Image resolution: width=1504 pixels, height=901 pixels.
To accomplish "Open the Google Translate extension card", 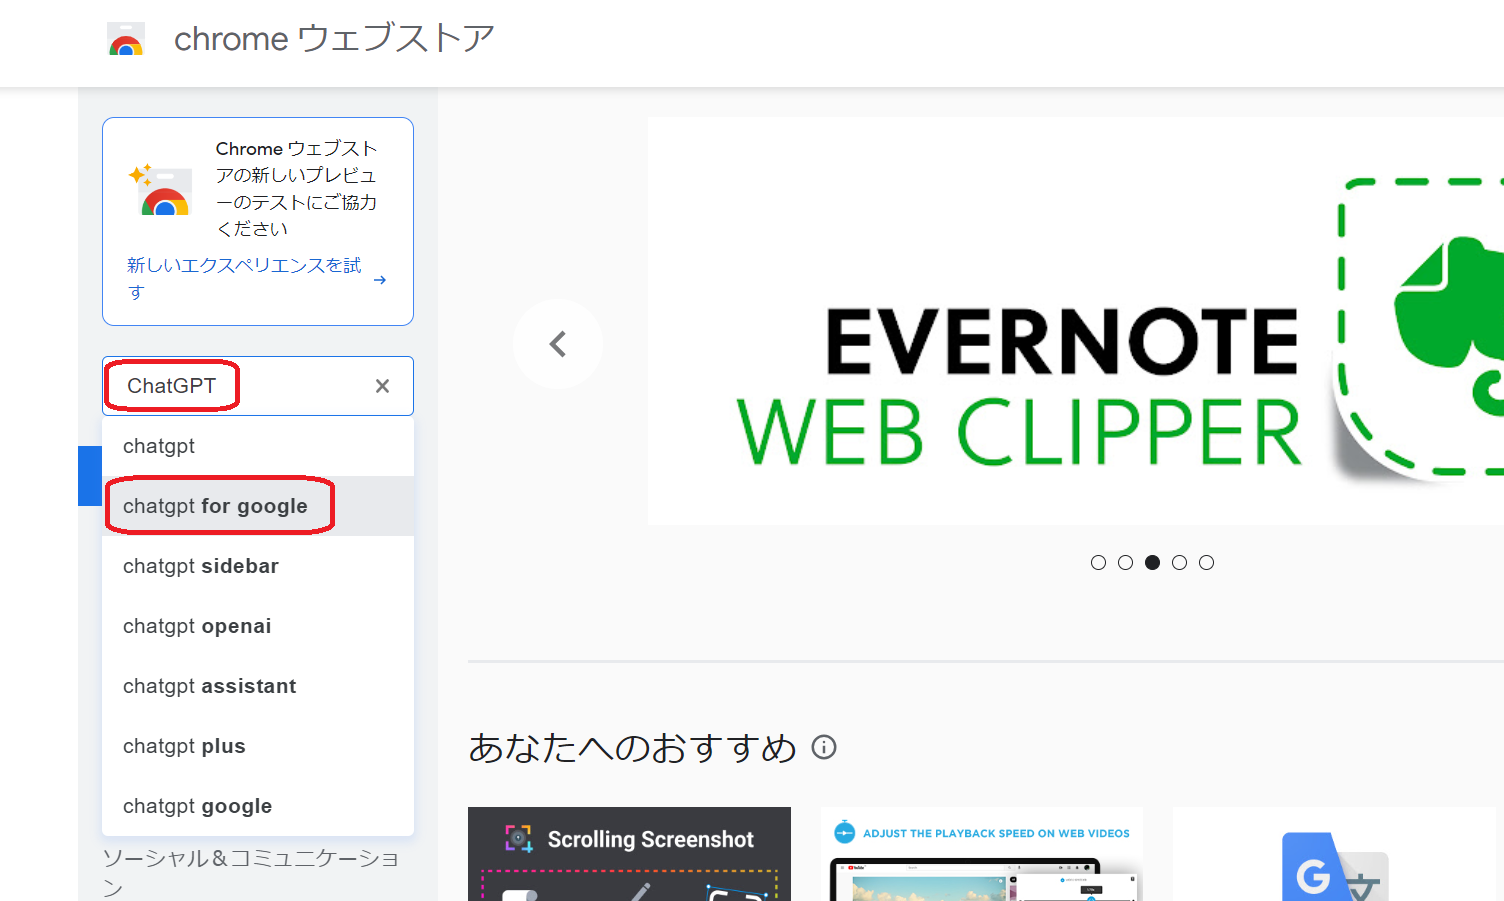I will point(1334,854).
